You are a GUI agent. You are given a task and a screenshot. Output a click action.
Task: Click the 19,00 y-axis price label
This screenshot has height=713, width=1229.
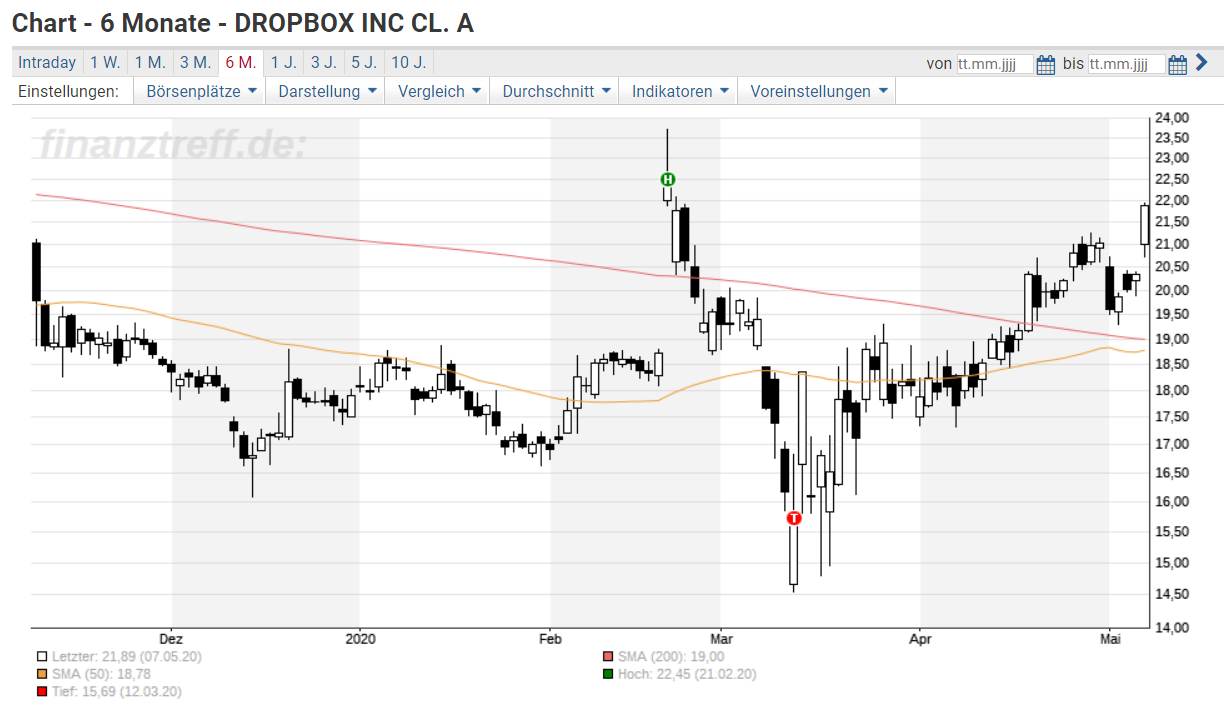pyautogui.click(x=1172, y=339)
